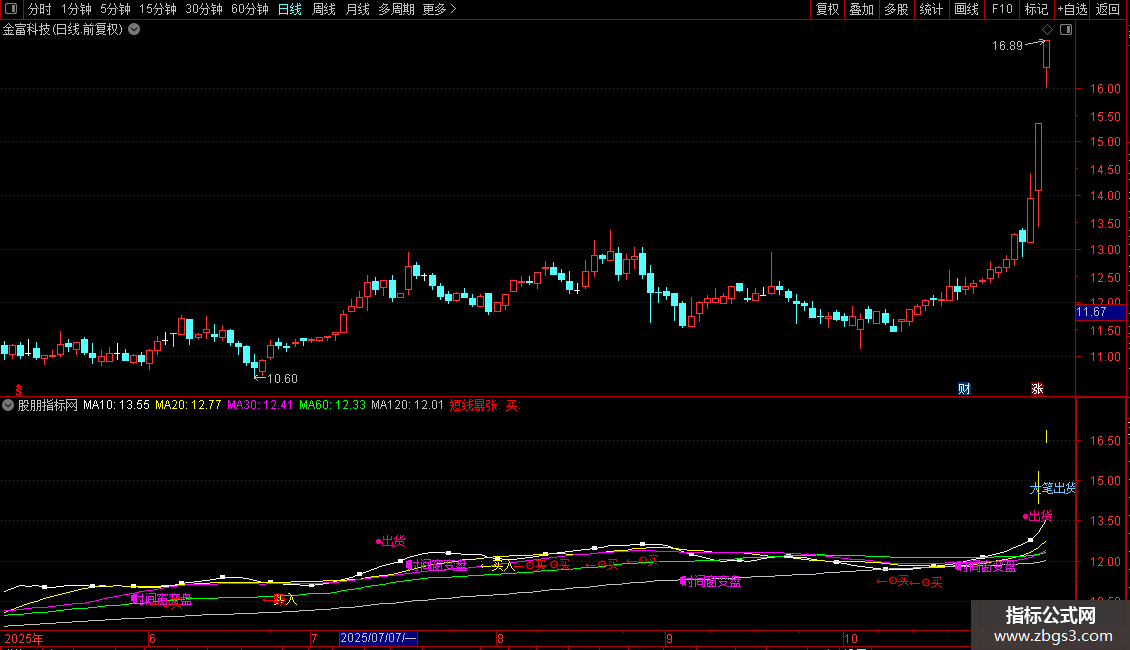Image resolution: width=1130 pixels, height=650 pixels.
Task: Switch to 月线 monthly chart
Action: click(357, 9)
